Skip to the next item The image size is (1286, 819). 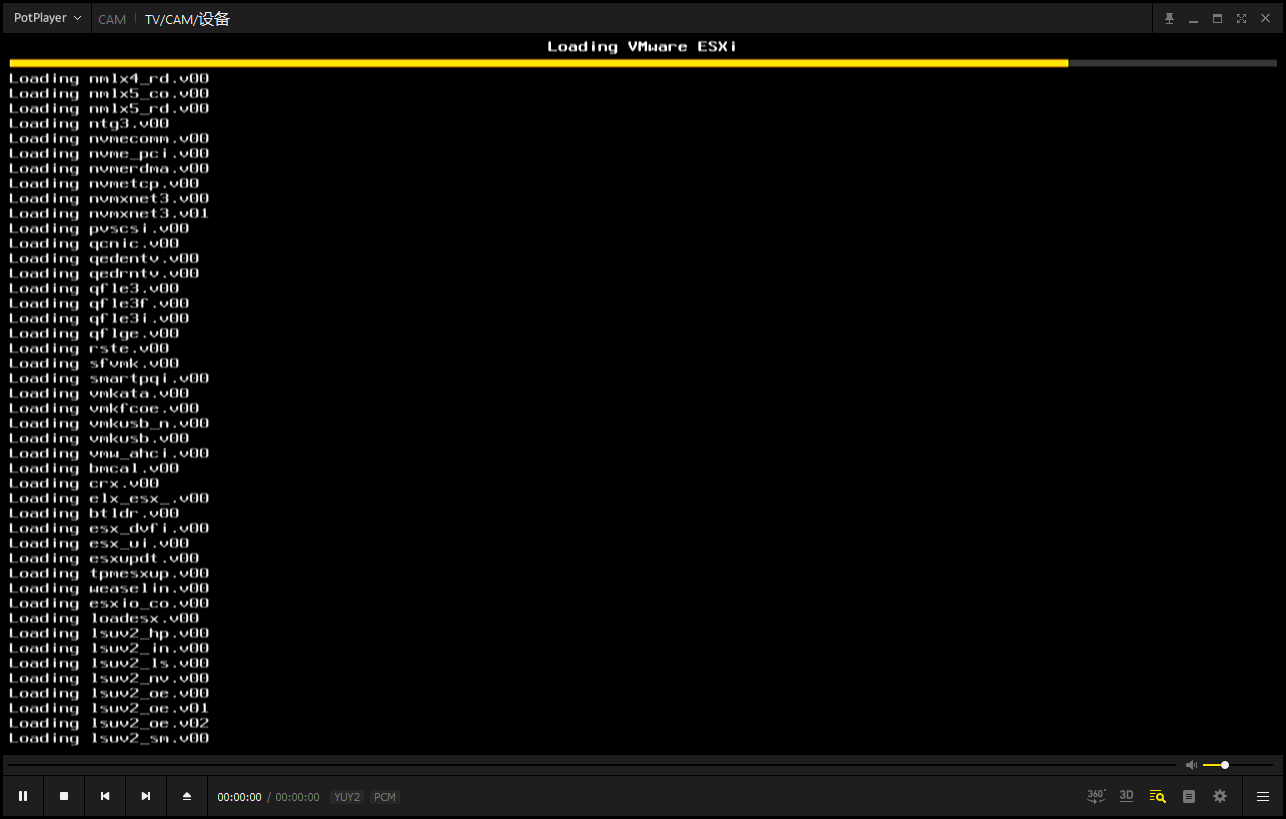146,796
